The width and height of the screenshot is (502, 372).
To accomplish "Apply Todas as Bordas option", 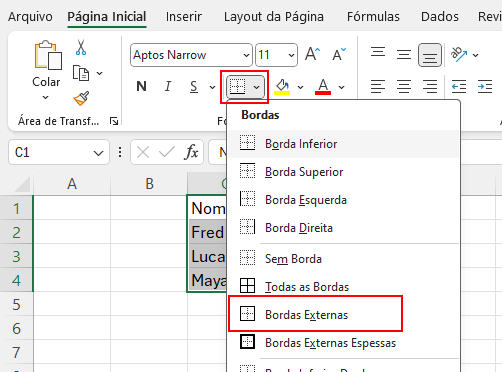I will click(343, 287).
